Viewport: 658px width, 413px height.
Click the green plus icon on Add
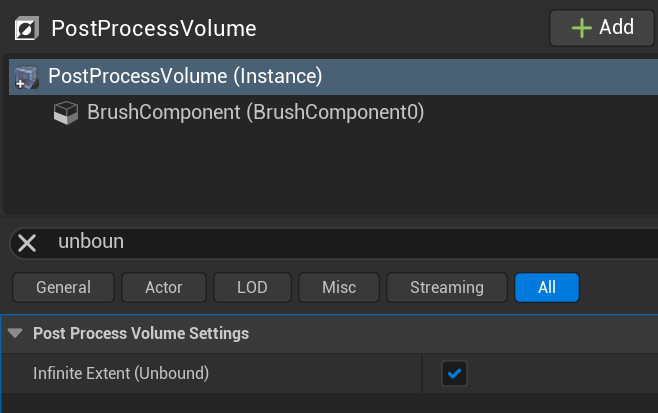point(581,27)
